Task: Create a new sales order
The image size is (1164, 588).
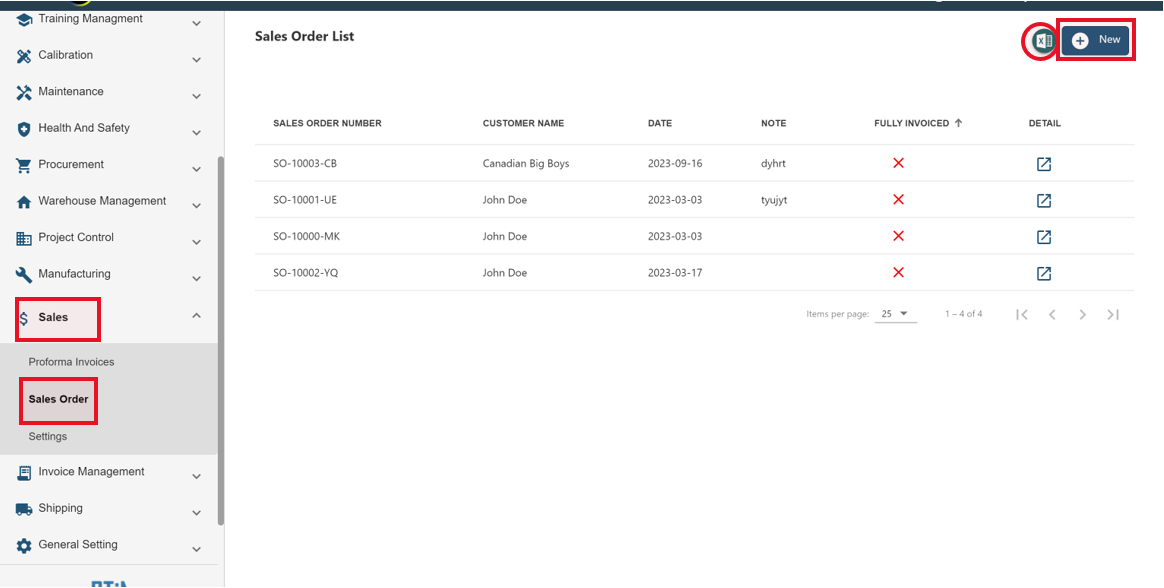Action: (x=1095, y=40)
